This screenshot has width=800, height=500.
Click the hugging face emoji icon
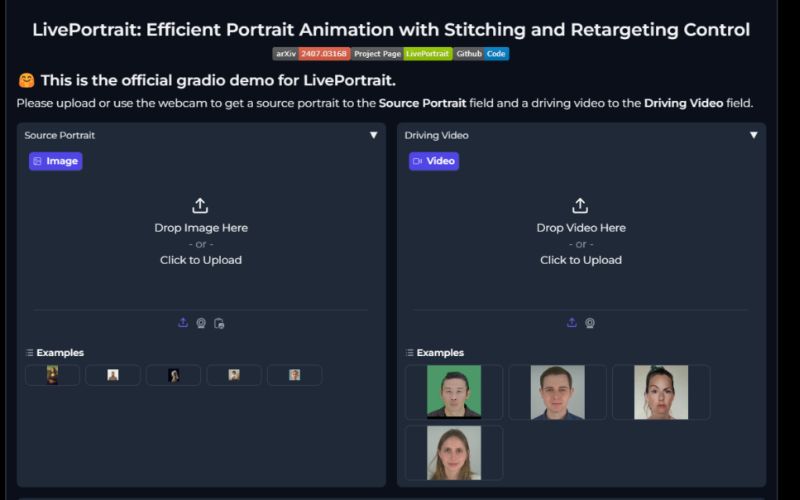(27, 80)
